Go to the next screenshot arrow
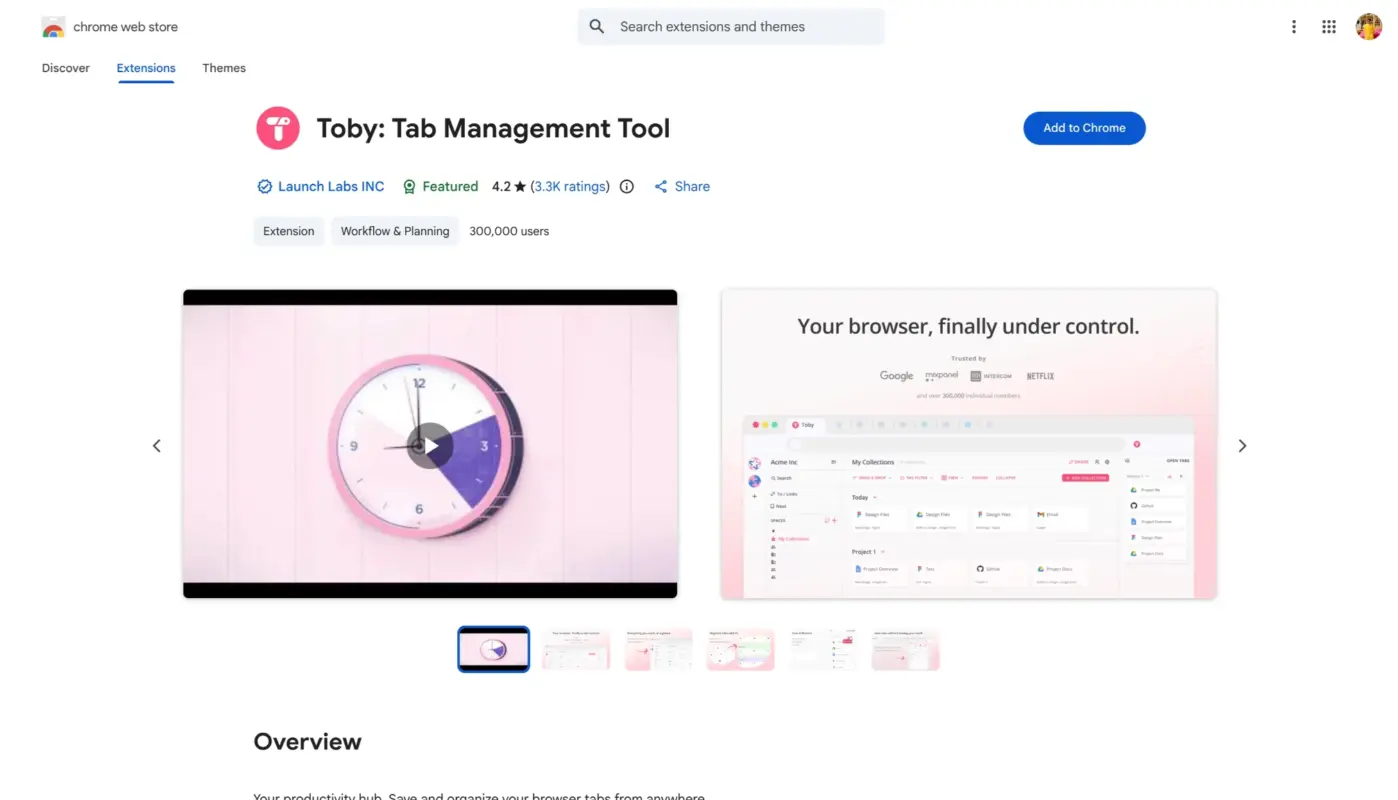 tap(1242, 446)
